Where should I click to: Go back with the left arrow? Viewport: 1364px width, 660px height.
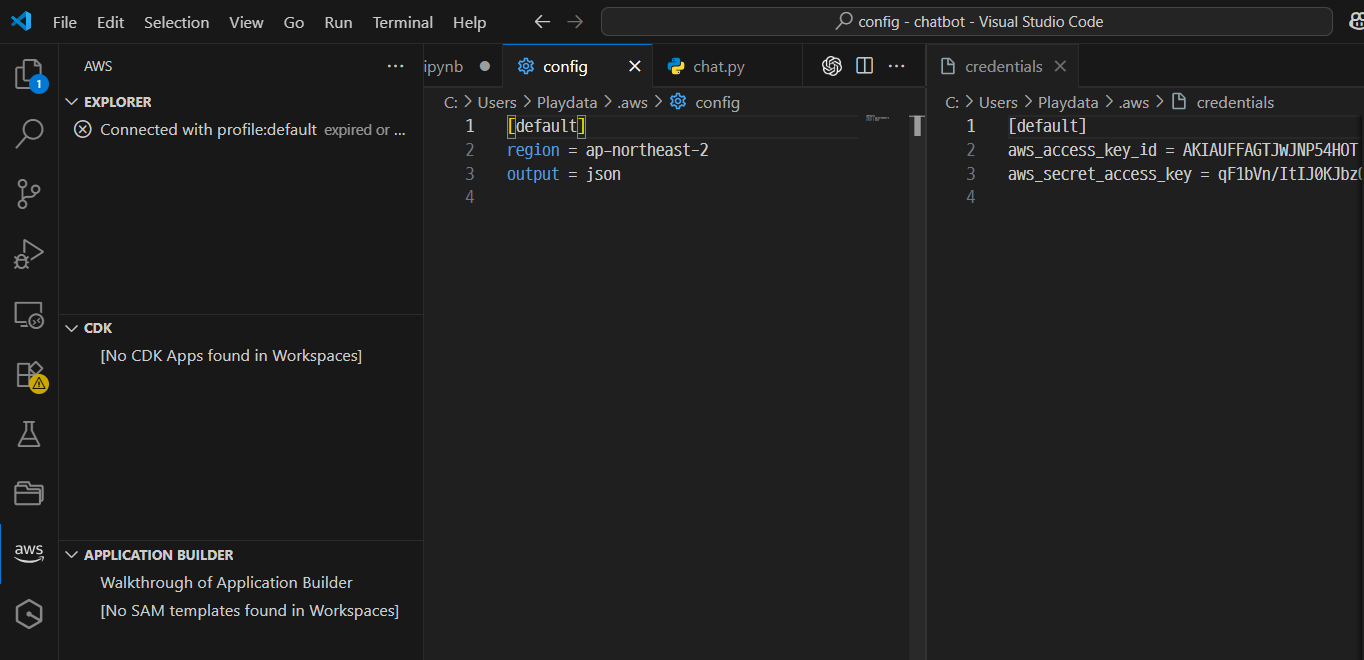pos(542,21)
